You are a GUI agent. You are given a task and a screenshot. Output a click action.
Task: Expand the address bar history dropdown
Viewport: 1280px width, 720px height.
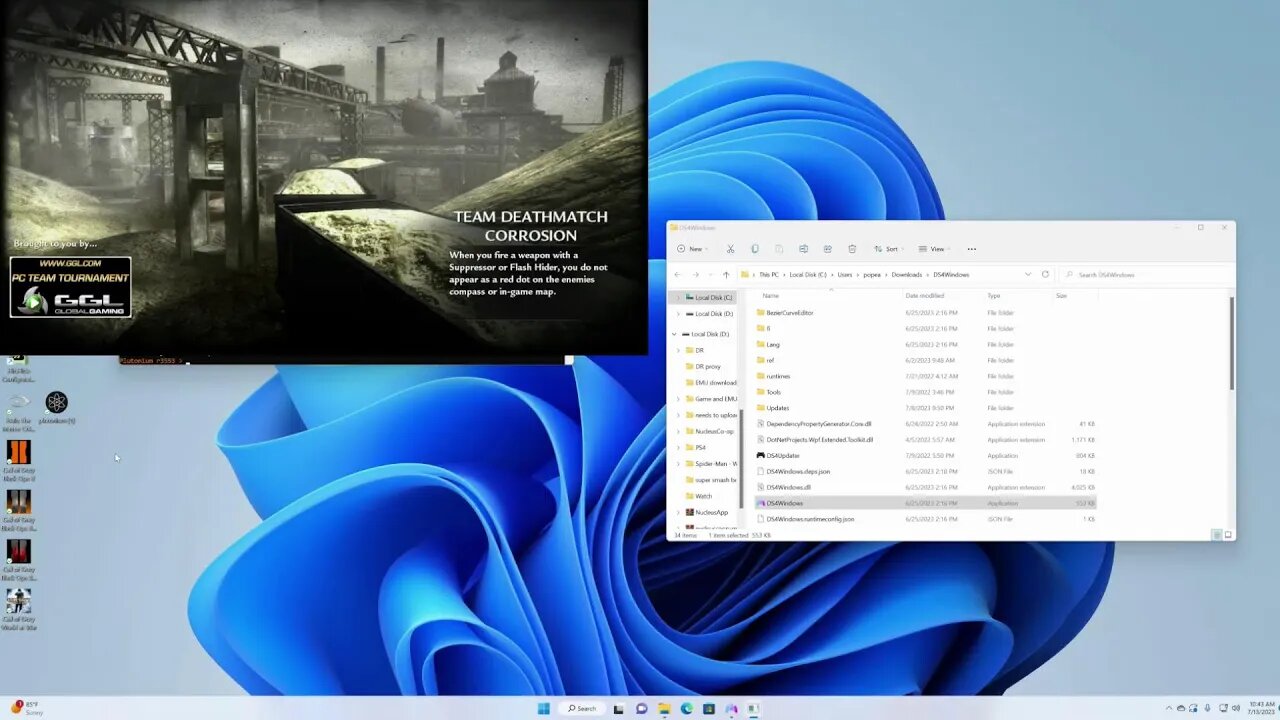point(1027,274)
